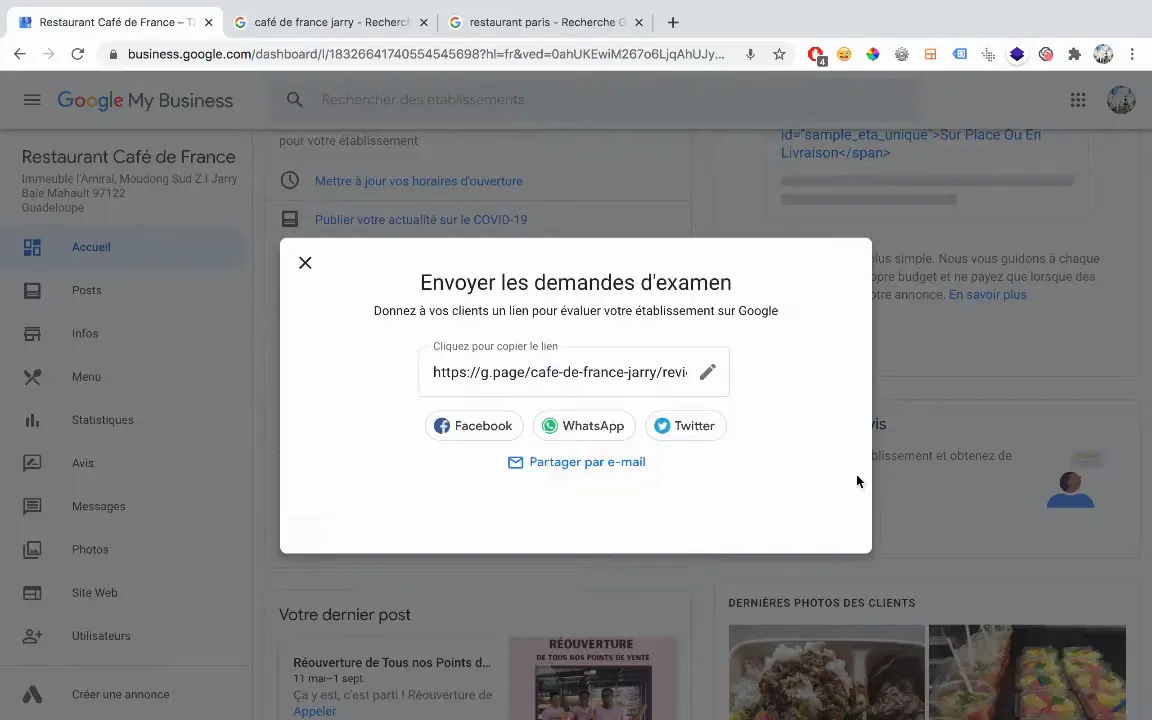Click the Chrome profile avatar in toolbar
Viewport: 1152px width, 720px height.
1103,54
